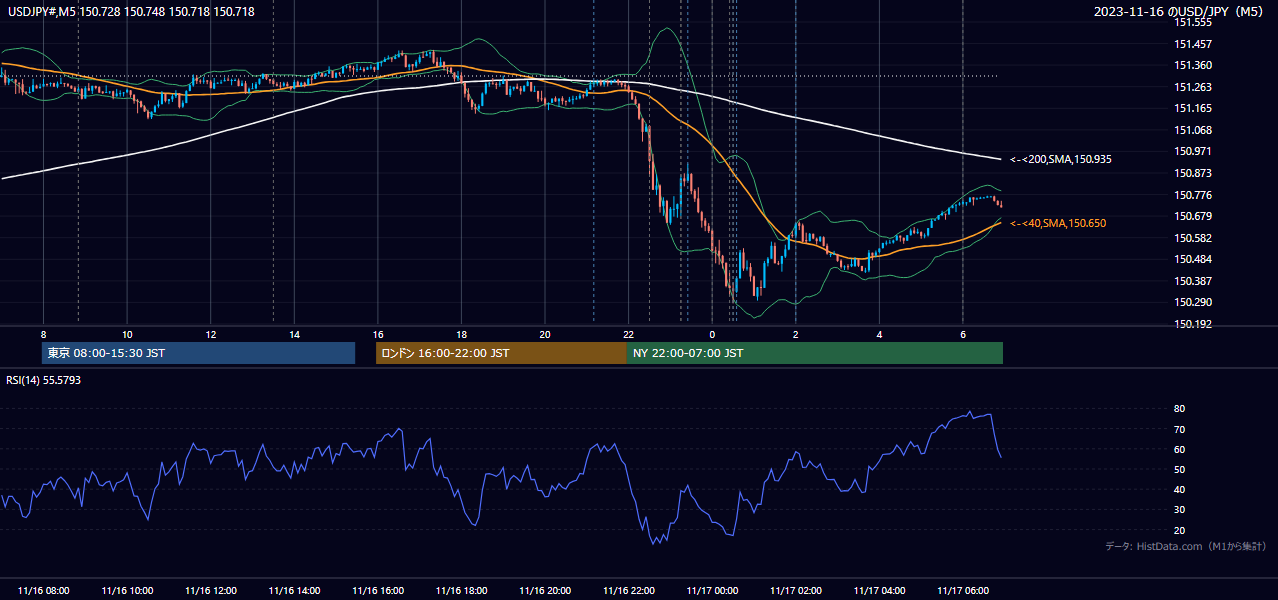Click price axis value 151.068
Screen dimensions: 1278x600
pyautogui.click(x=1193, y=130)
